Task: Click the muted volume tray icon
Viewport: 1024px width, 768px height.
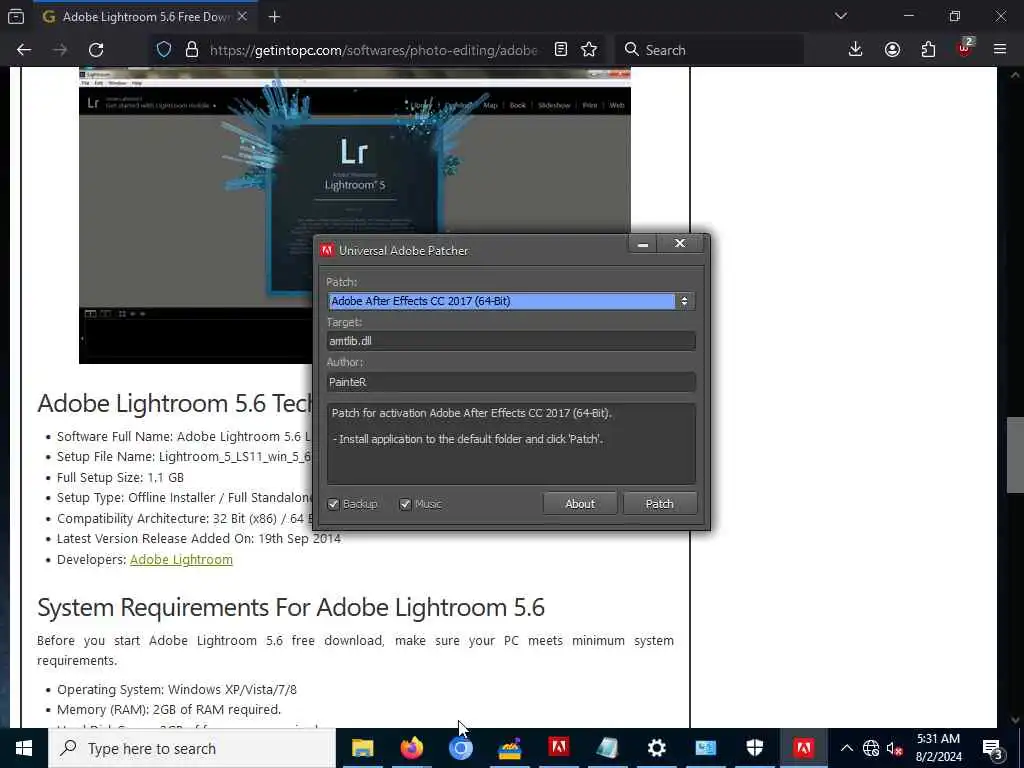Action: pos(895,748)
